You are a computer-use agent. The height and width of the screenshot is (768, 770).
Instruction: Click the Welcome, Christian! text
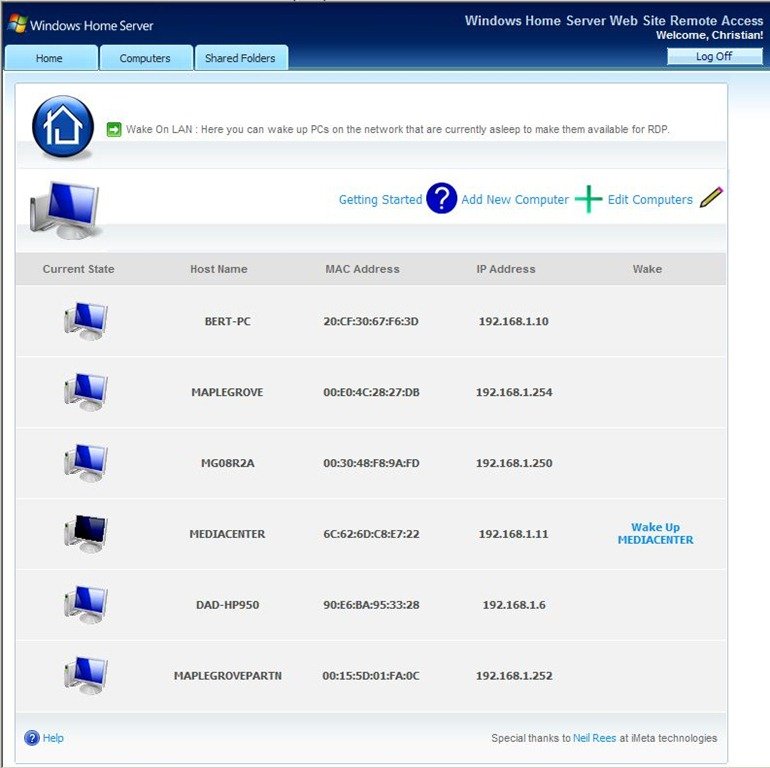pos(710,35)
